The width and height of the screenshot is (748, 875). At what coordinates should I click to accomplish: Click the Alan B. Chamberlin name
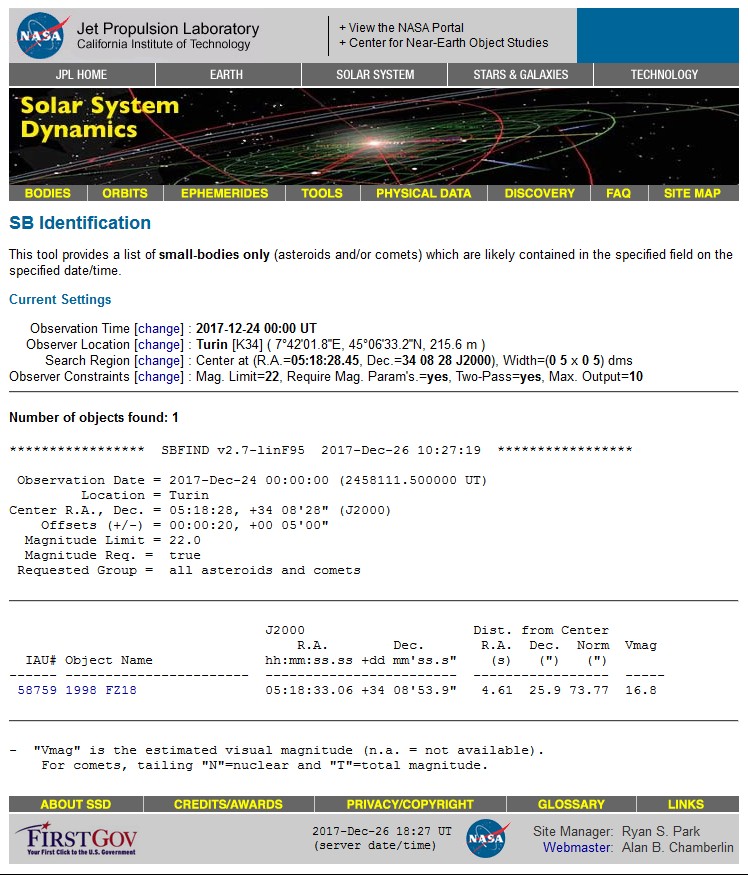point(678,848)
